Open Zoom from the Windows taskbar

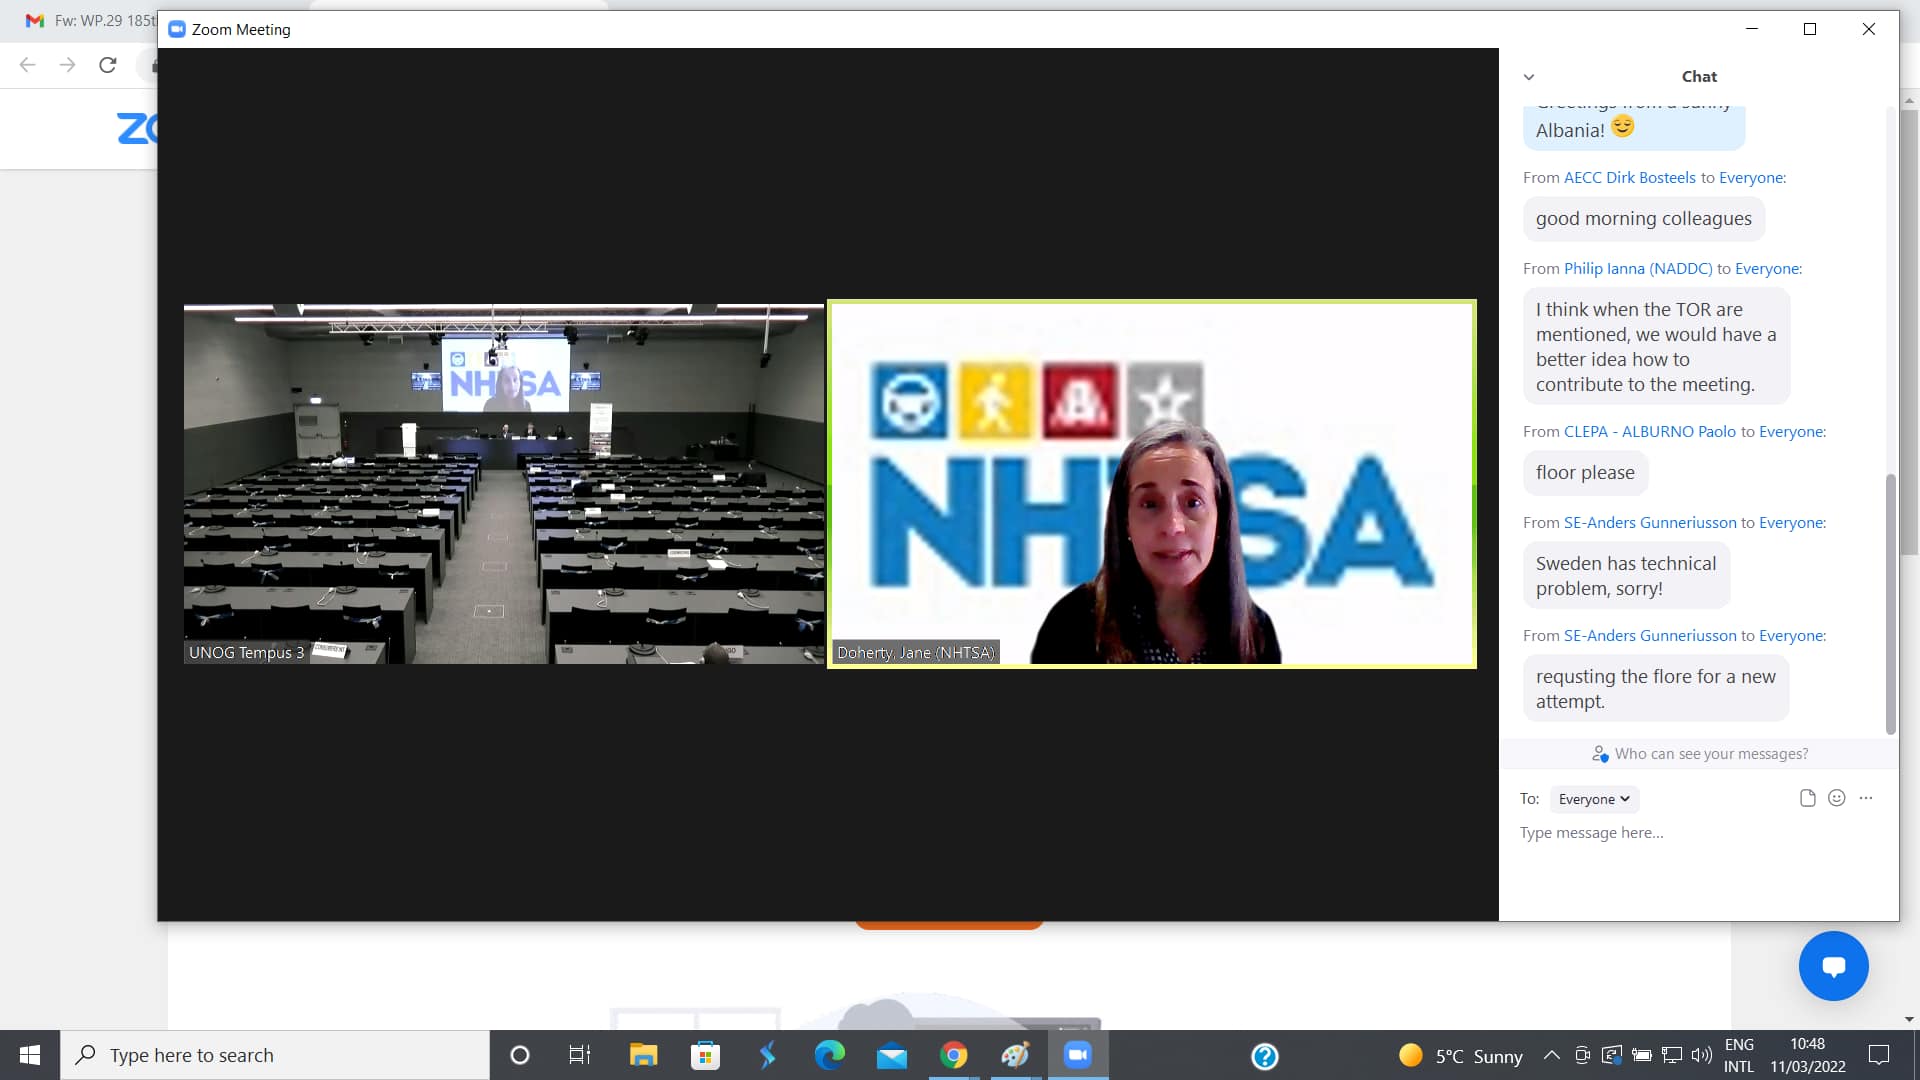point(1077,1055)
